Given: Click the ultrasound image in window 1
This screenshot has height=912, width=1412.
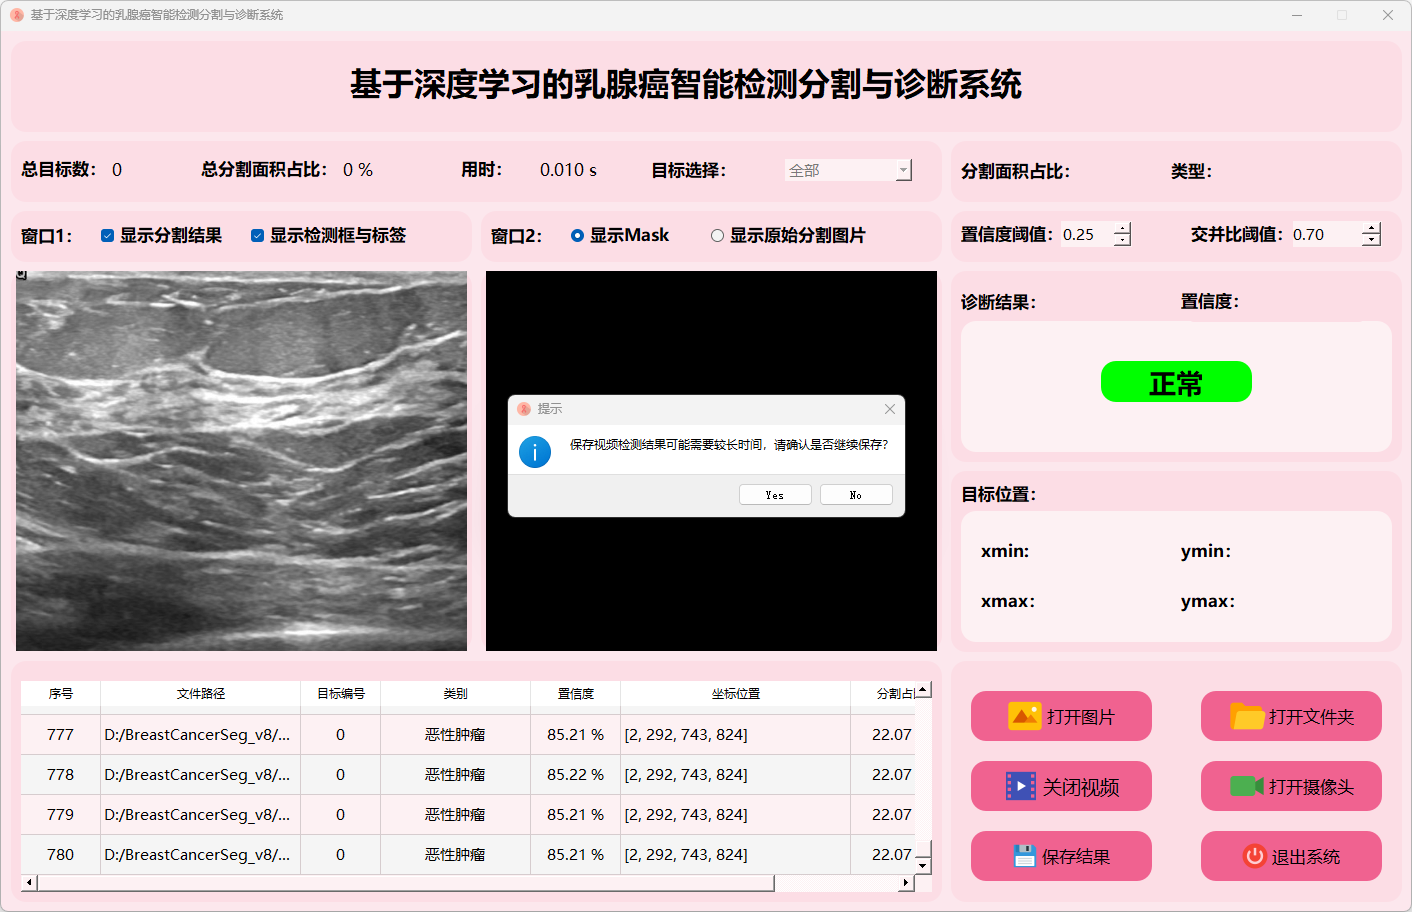Looking at the screenshot, I should [241, 461].
